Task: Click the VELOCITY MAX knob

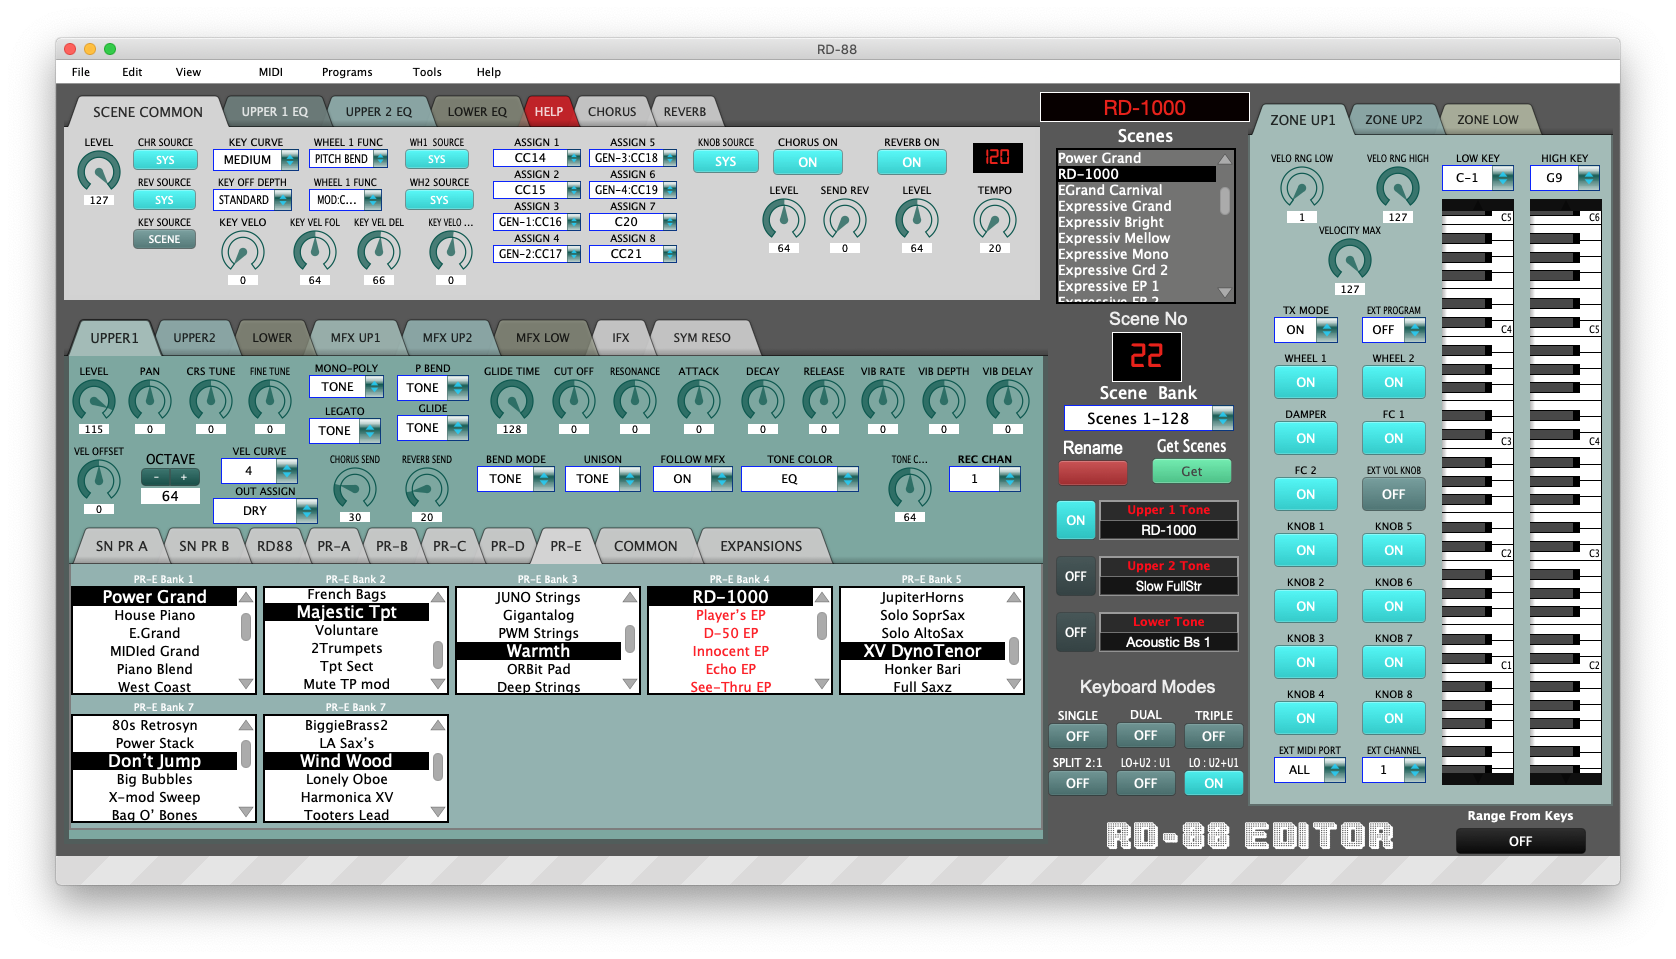Action: coord(1349,260)
